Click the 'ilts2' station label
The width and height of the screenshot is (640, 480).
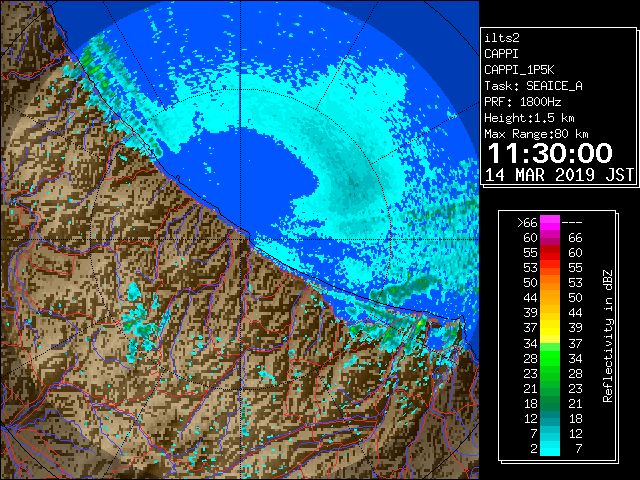pos(502,38)
